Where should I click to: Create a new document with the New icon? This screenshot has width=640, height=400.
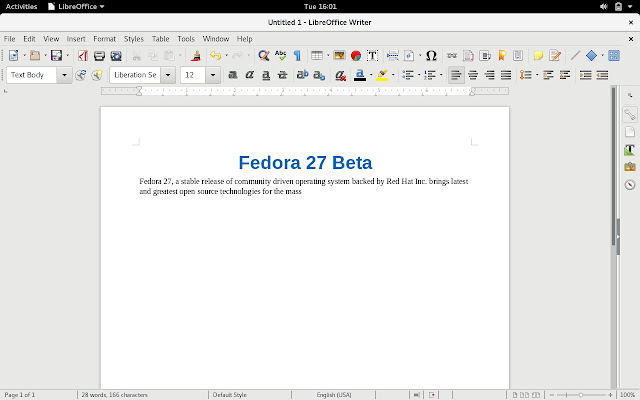(13, 55)
